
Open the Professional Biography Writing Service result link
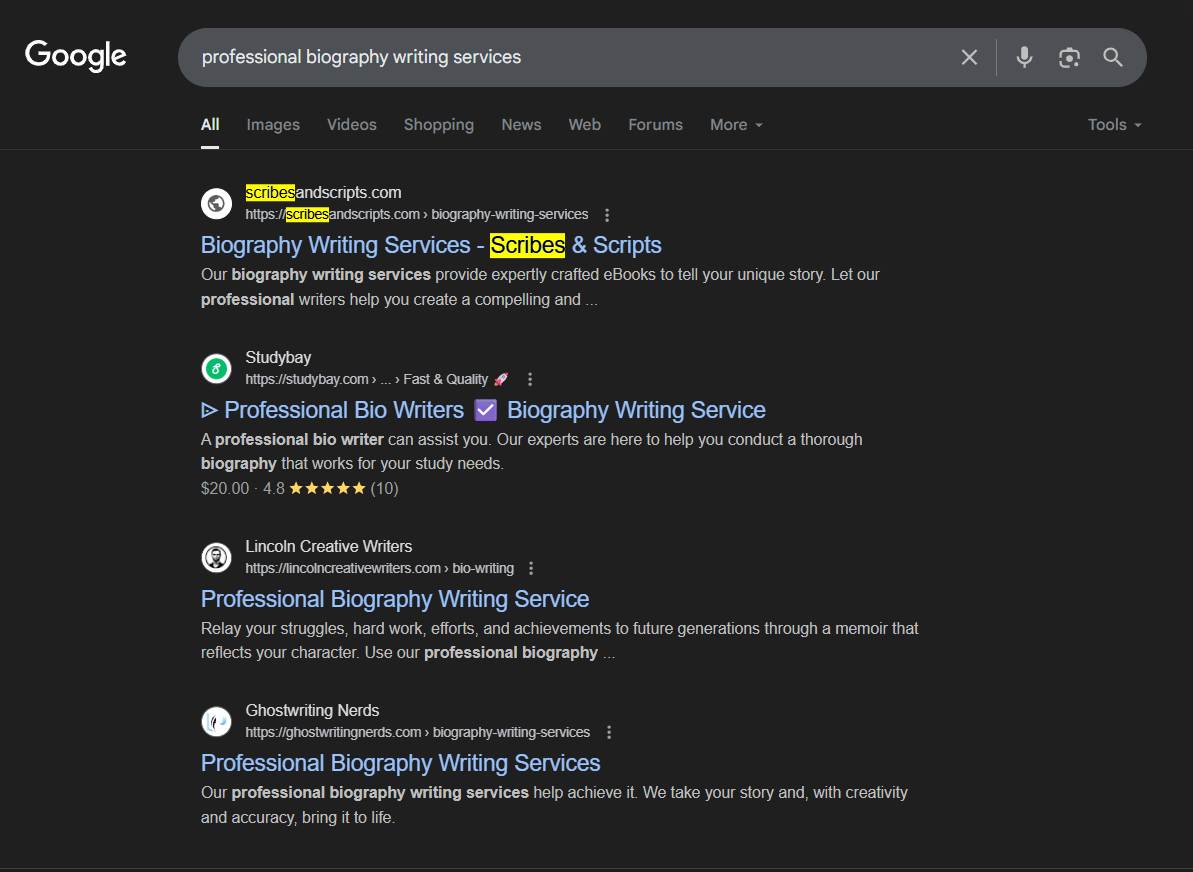tap(394, 598)
